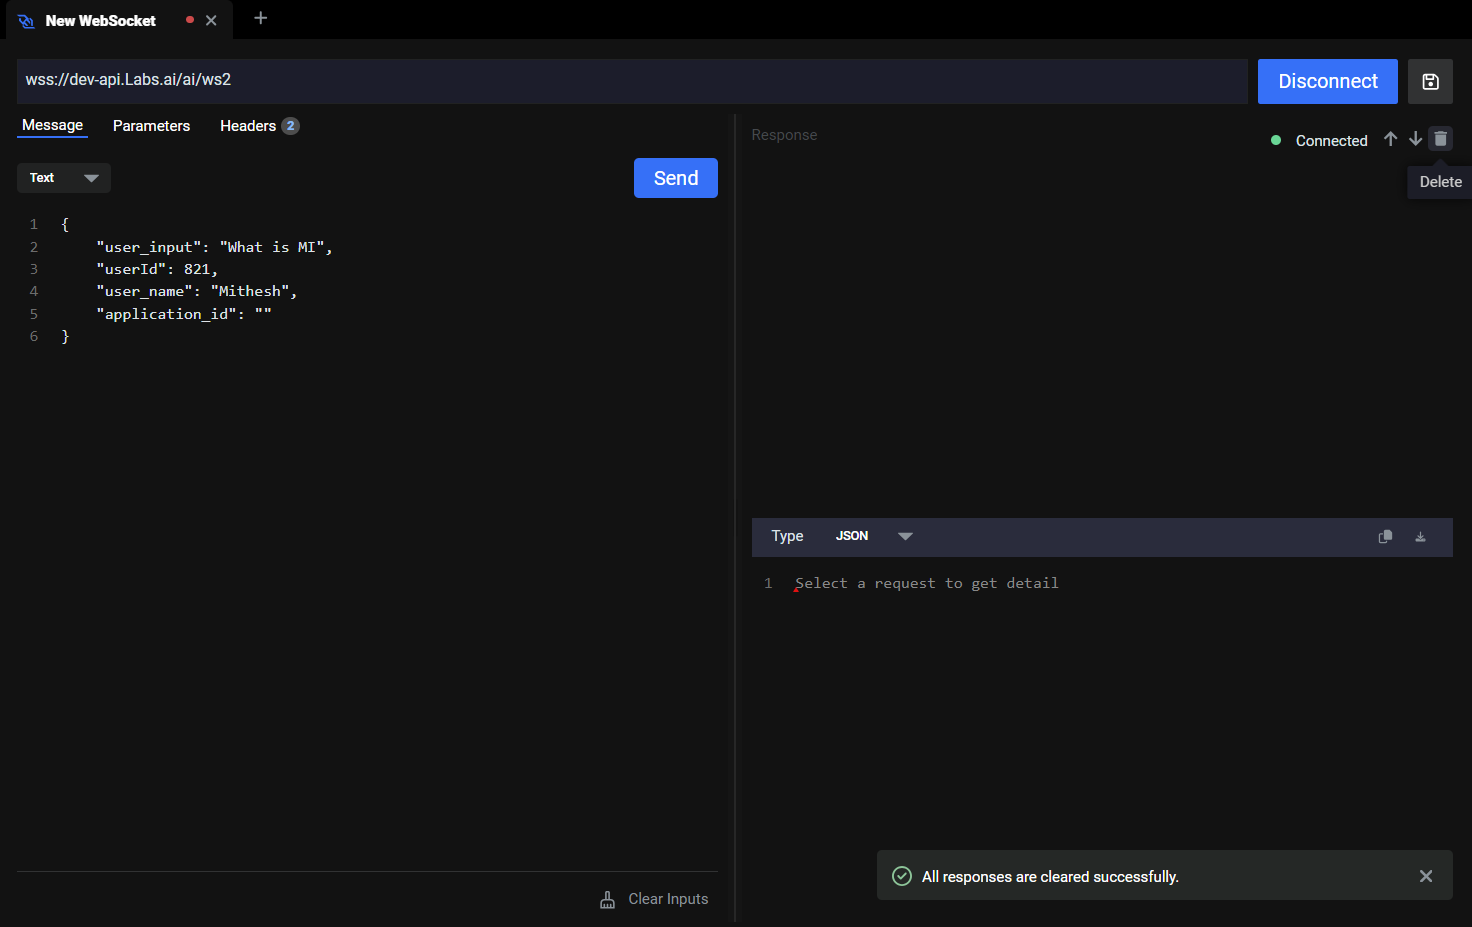This screenshot has width=1472, height=927.
Task: Click the up arrow in Response panel
Action: [x=1390, y=139]
